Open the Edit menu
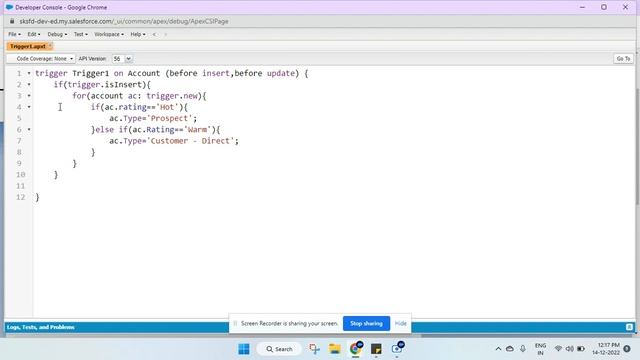Viewport: 640px width, 360px height. click(x=34, y=34)
